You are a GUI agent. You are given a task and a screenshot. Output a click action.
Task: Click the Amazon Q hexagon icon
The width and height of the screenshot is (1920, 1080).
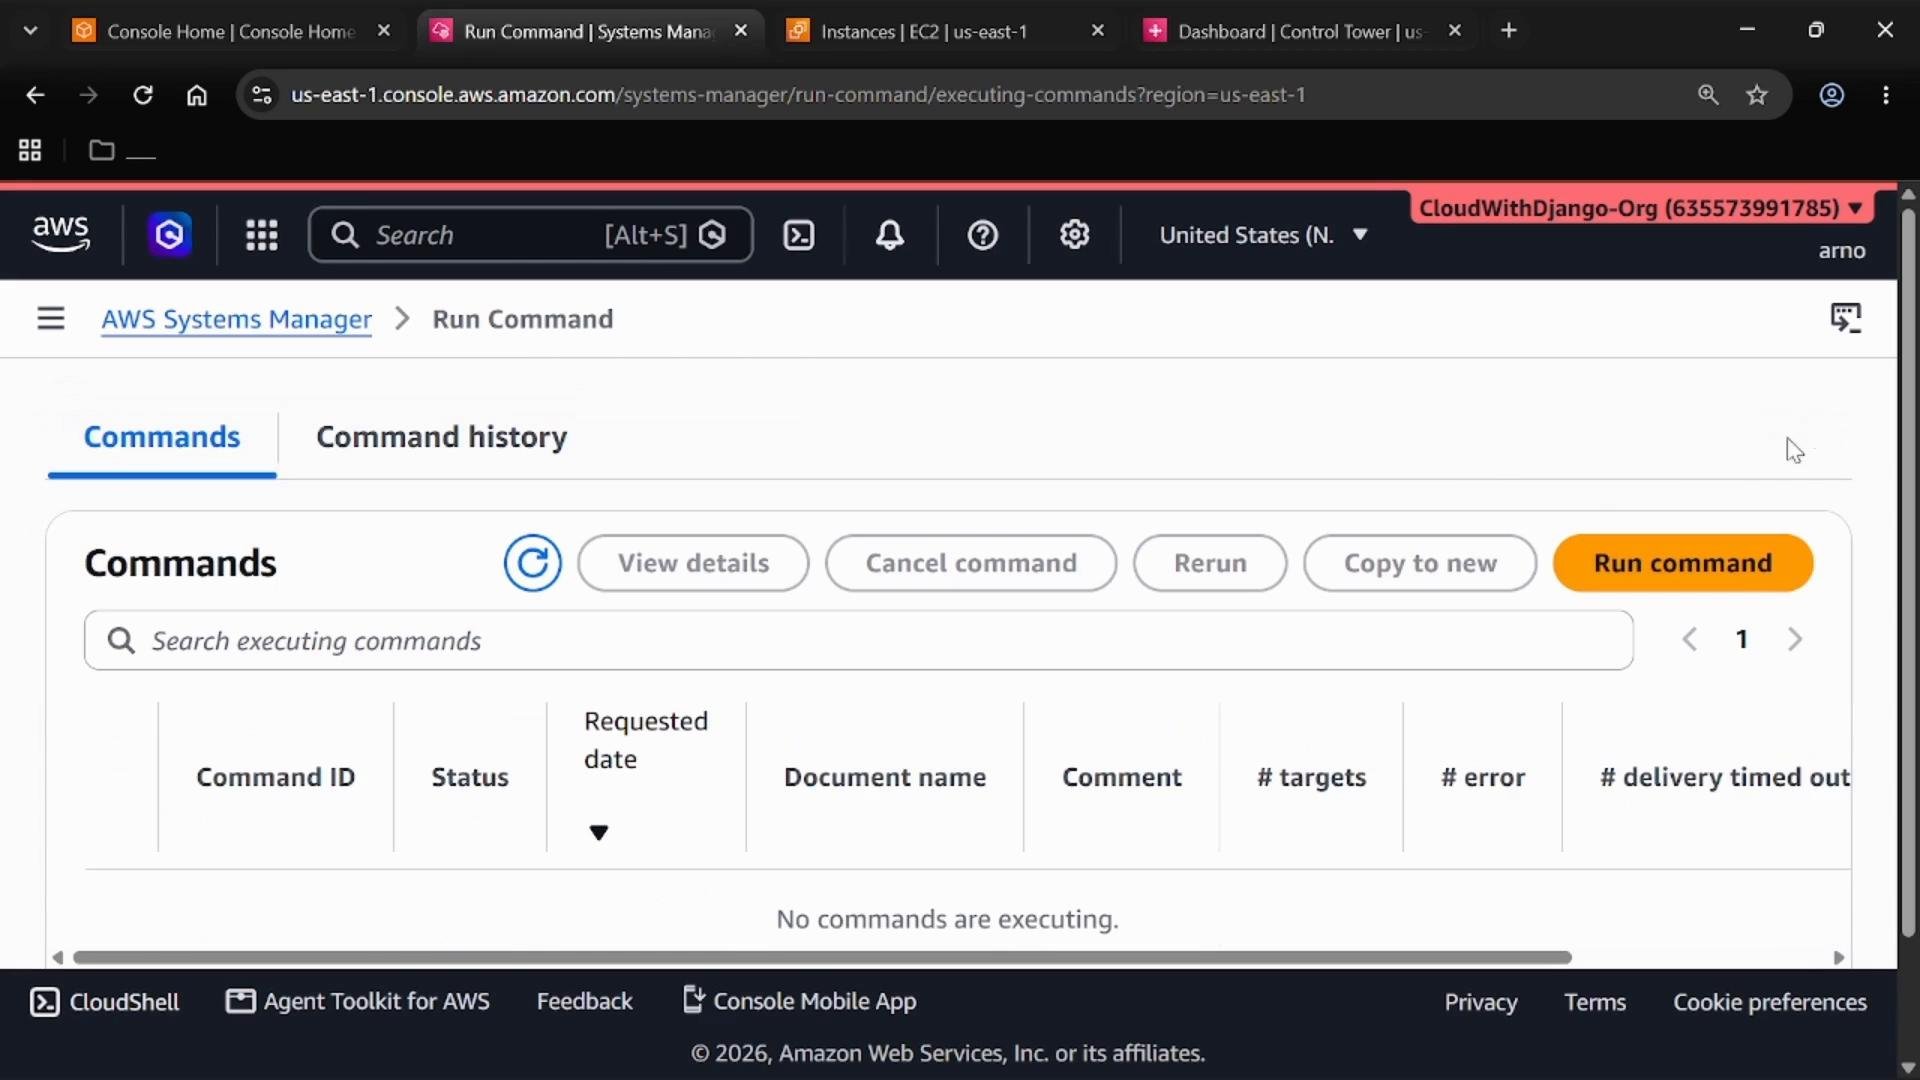170,235
